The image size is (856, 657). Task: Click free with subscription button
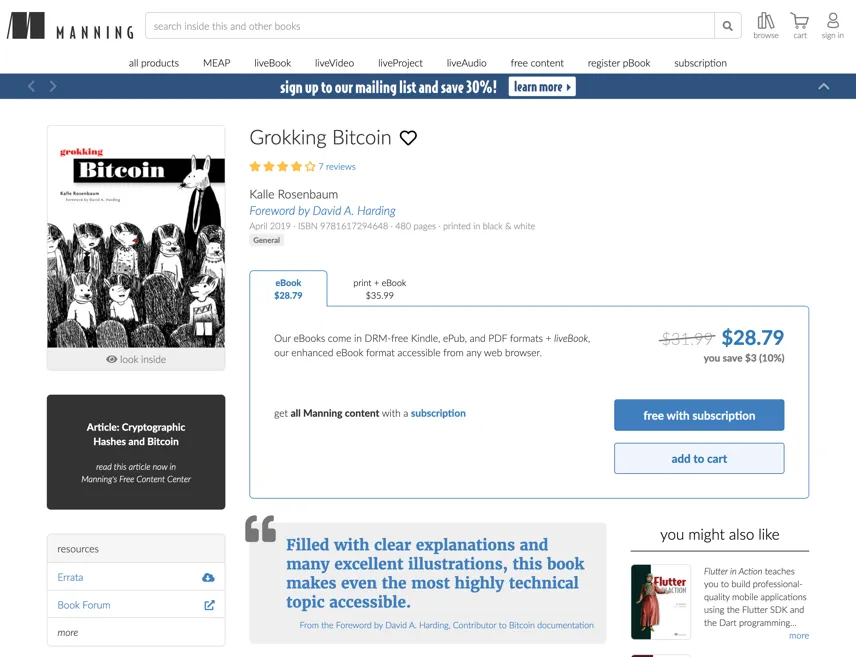pyautogui.click(x=699, y=415)
